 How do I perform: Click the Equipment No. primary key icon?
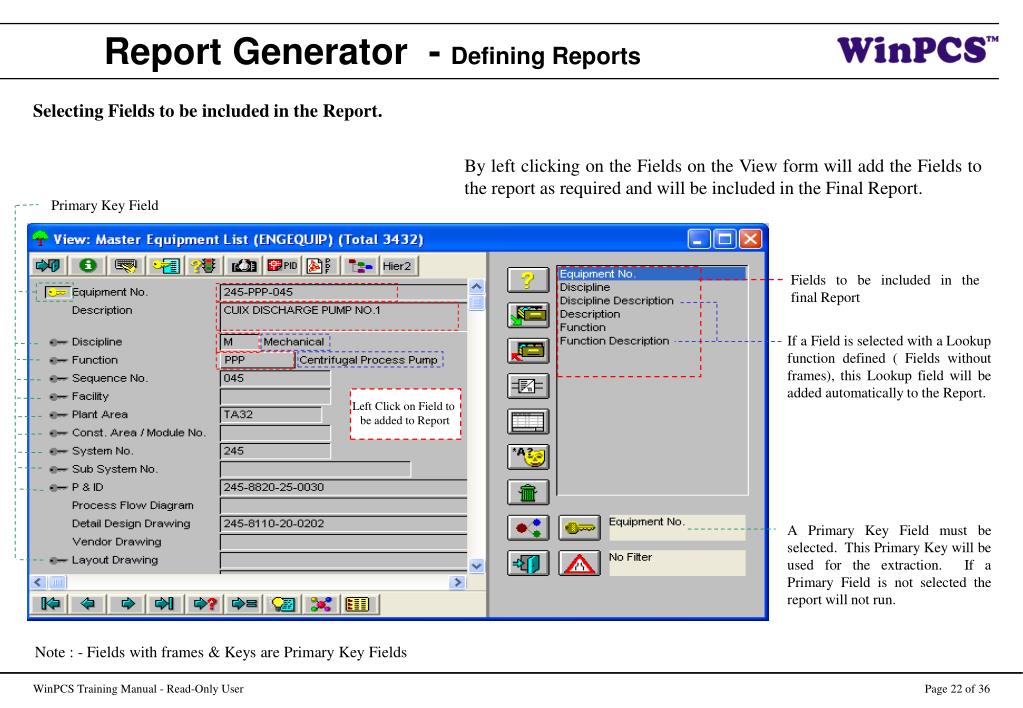[57, 292]
